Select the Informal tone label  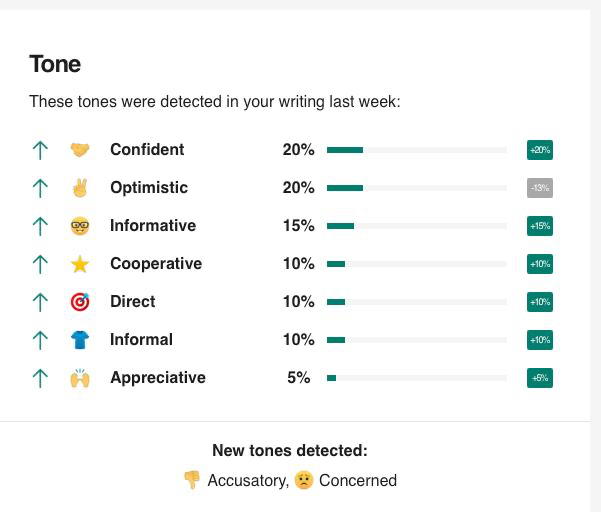(x=141, y=340)
